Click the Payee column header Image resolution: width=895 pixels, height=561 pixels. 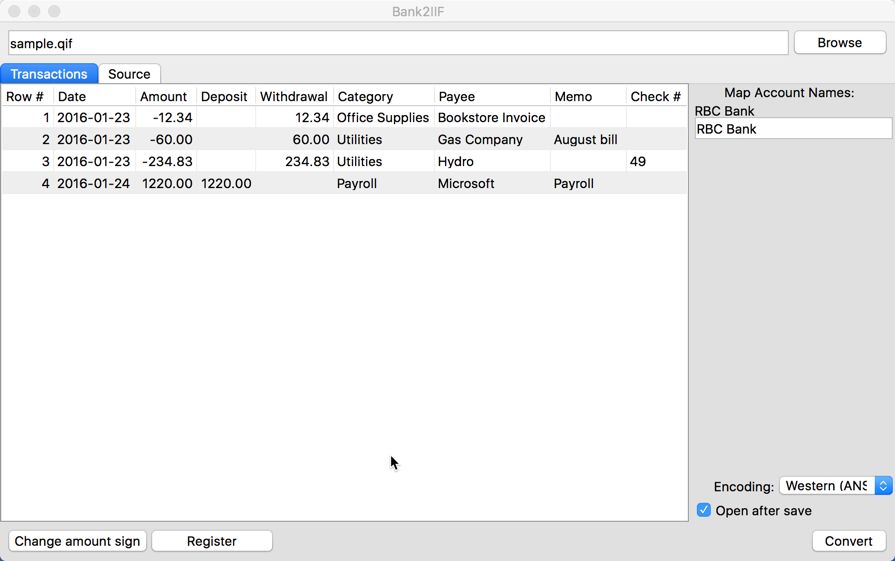[492, 96]
